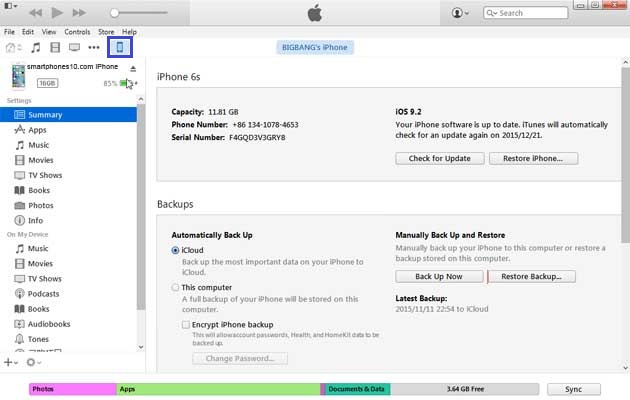
Task: Click main pane scrollbar down arrow
Action: click(626, 367)
